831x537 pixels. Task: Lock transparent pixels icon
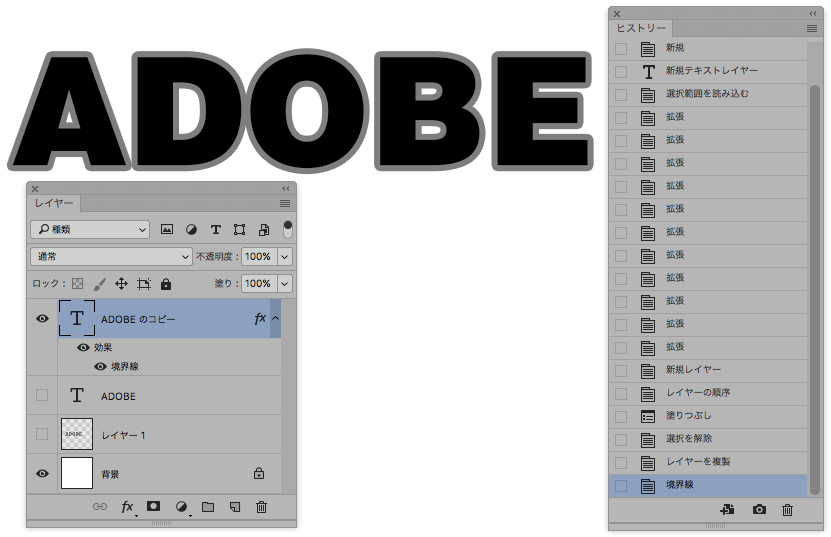(77, 284)
